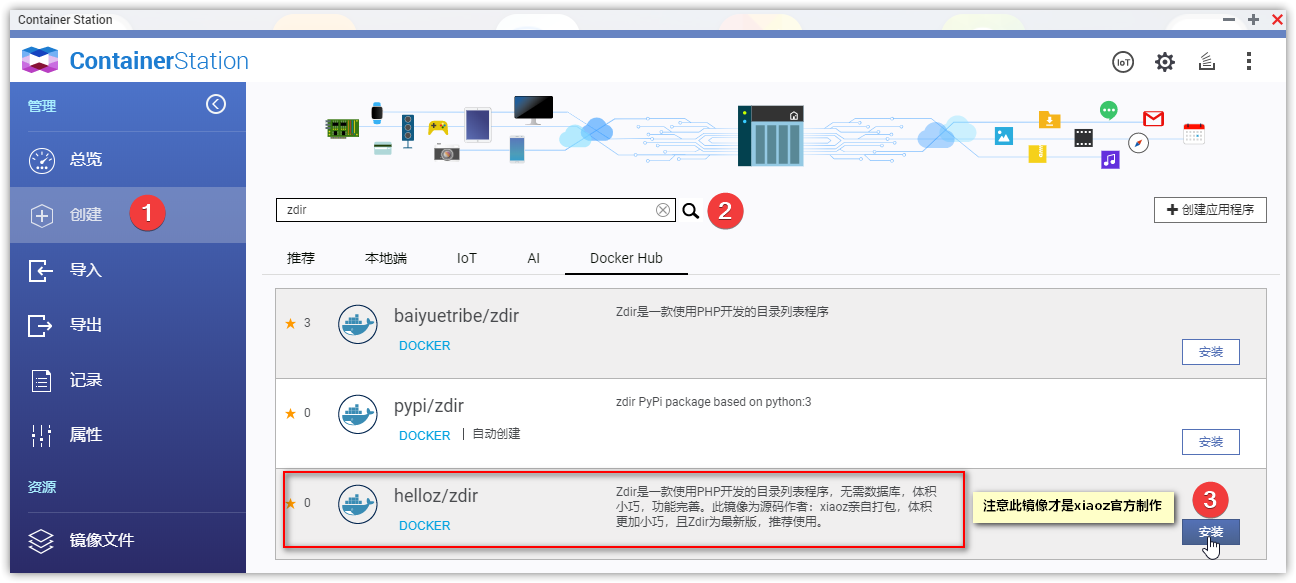Click the magnifier search icon
The image size is (1296, 583).
tap(691, 211)
